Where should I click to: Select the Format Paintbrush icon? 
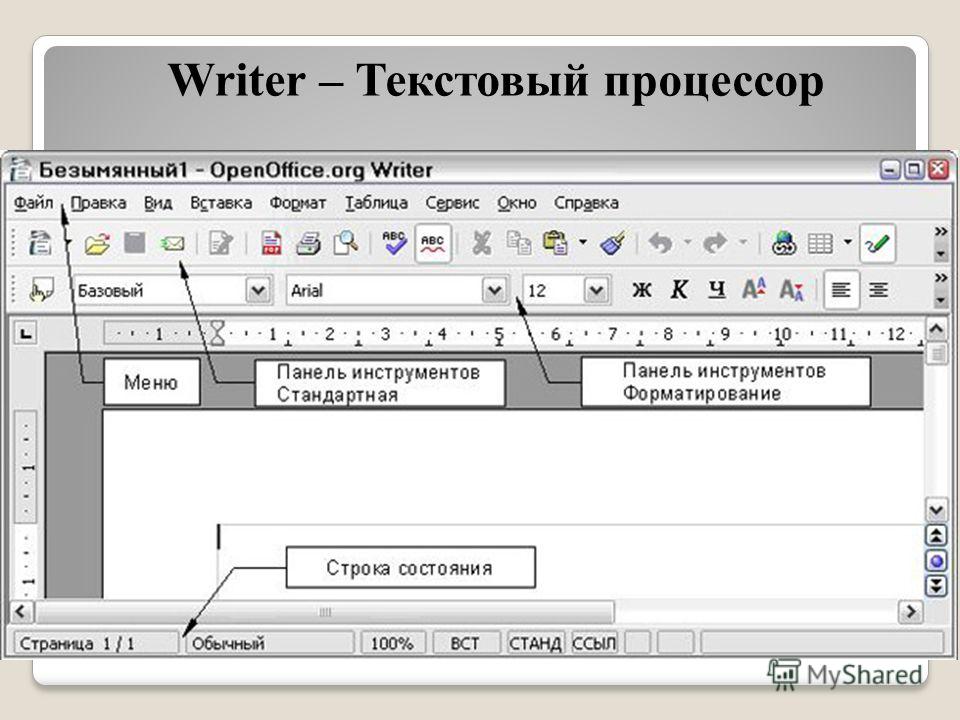(x=612, y=243)
